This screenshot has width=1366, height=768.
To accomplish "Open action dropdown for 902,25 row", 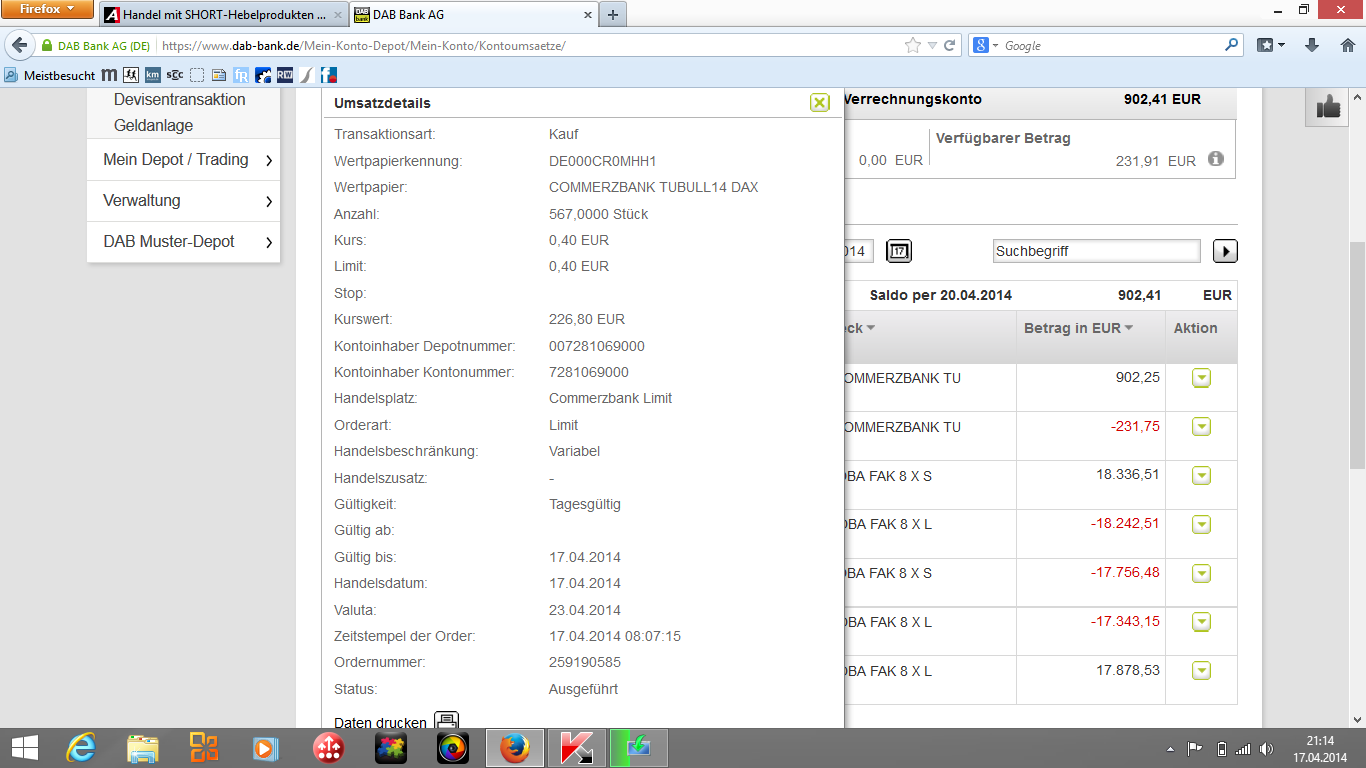I will click(x=1201, y=378).
